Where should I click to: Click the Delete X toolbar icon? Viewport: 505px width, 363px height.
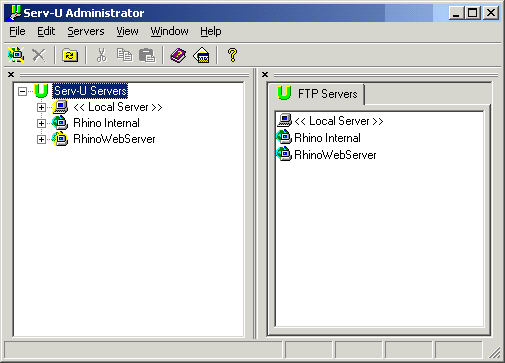[x=39, y=55]
